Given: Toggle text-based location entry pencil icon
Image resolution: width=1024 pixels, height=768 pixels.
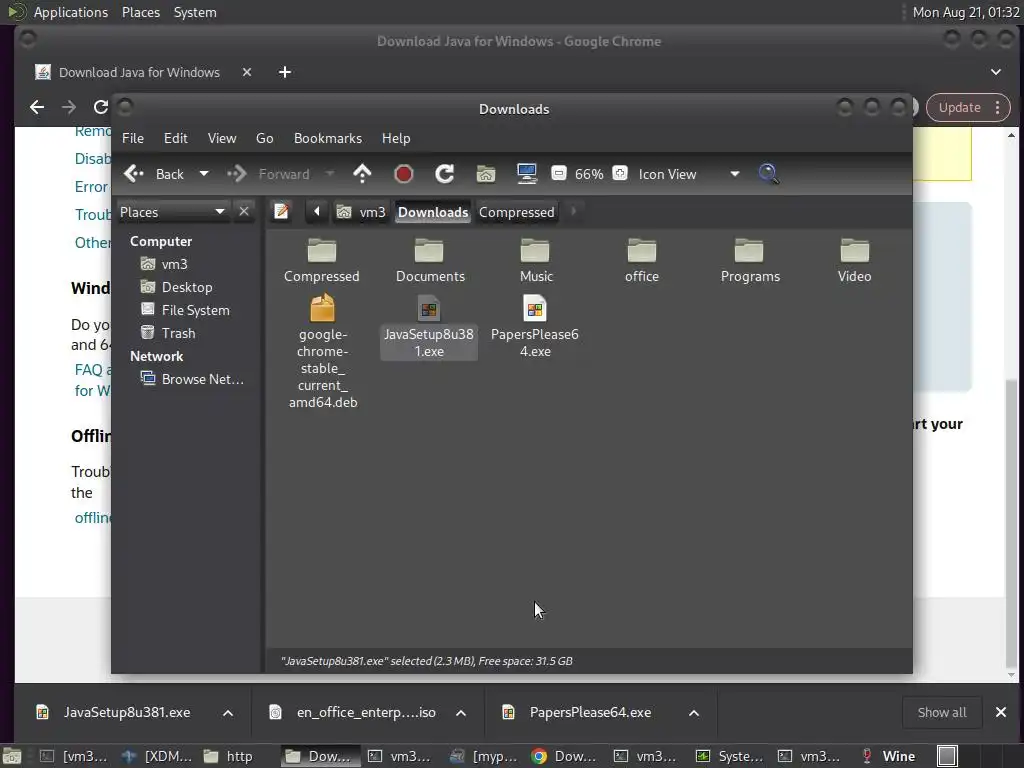Looking at the screenshot, I should 281,212.
